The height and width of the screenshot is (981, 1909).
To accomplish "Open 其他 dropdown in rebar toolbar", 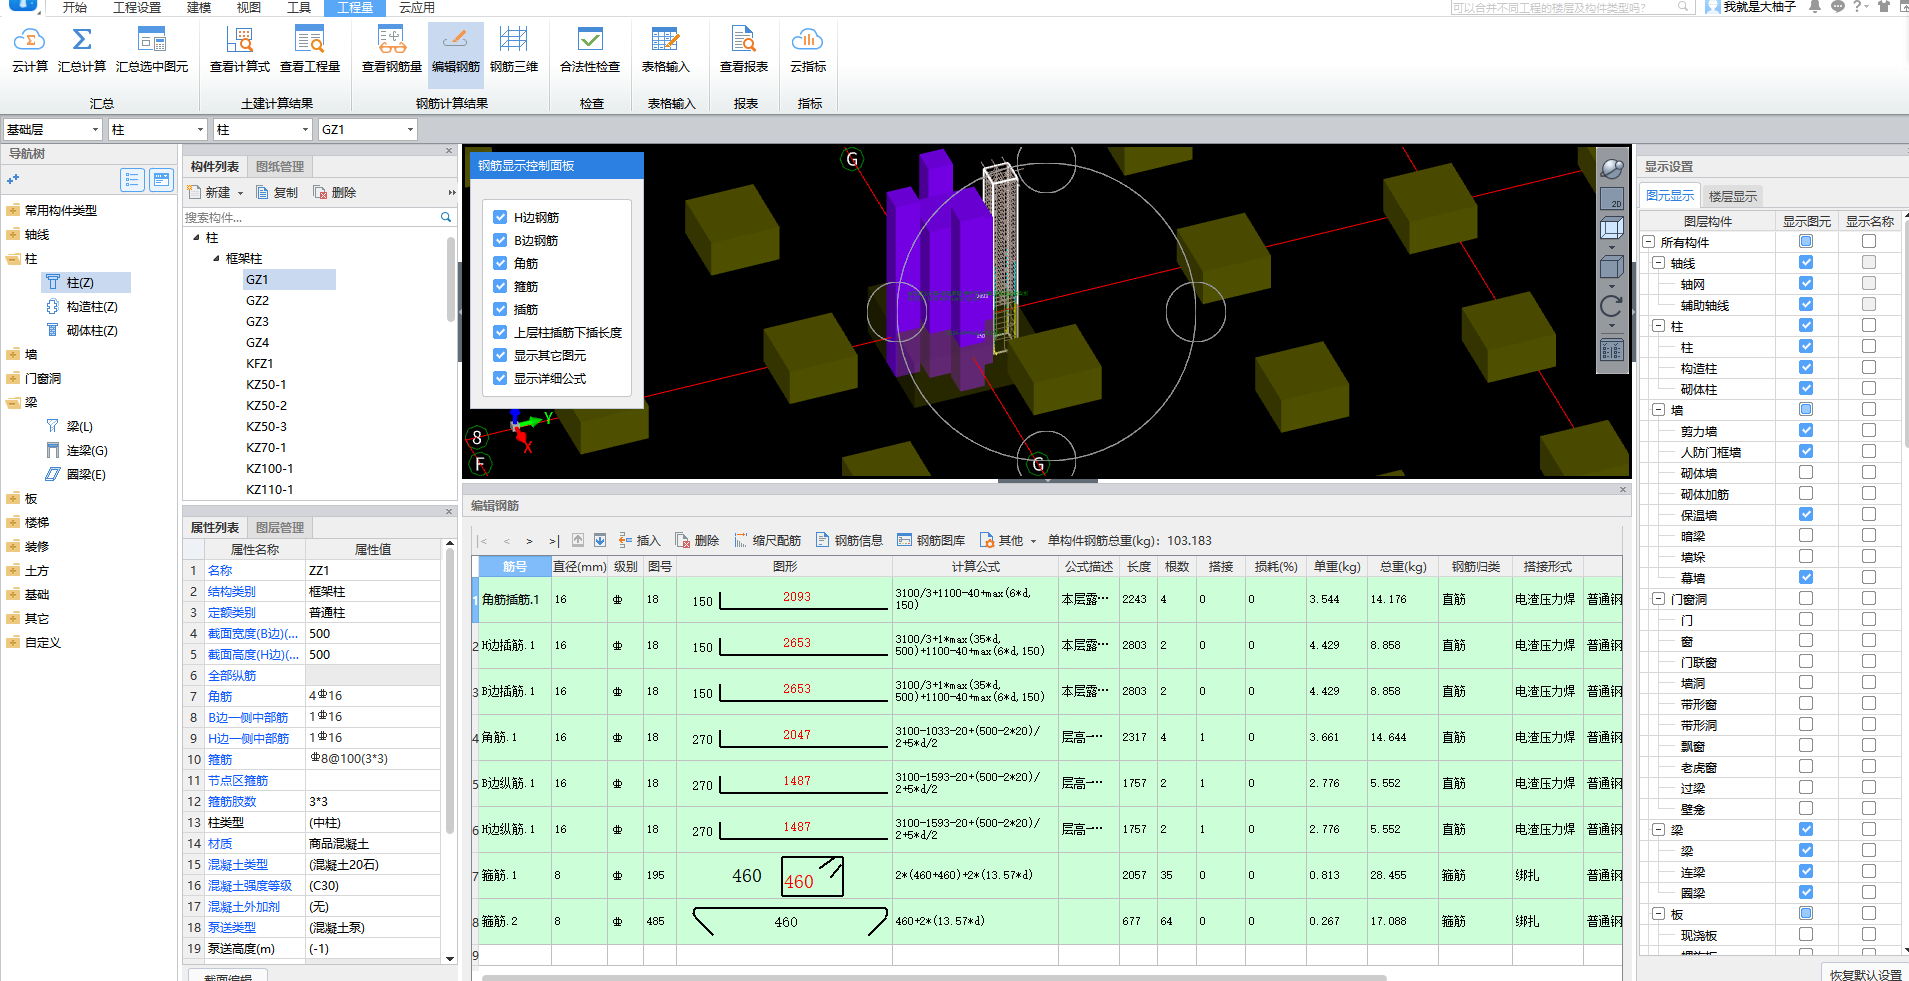I will click(1008, 540).
